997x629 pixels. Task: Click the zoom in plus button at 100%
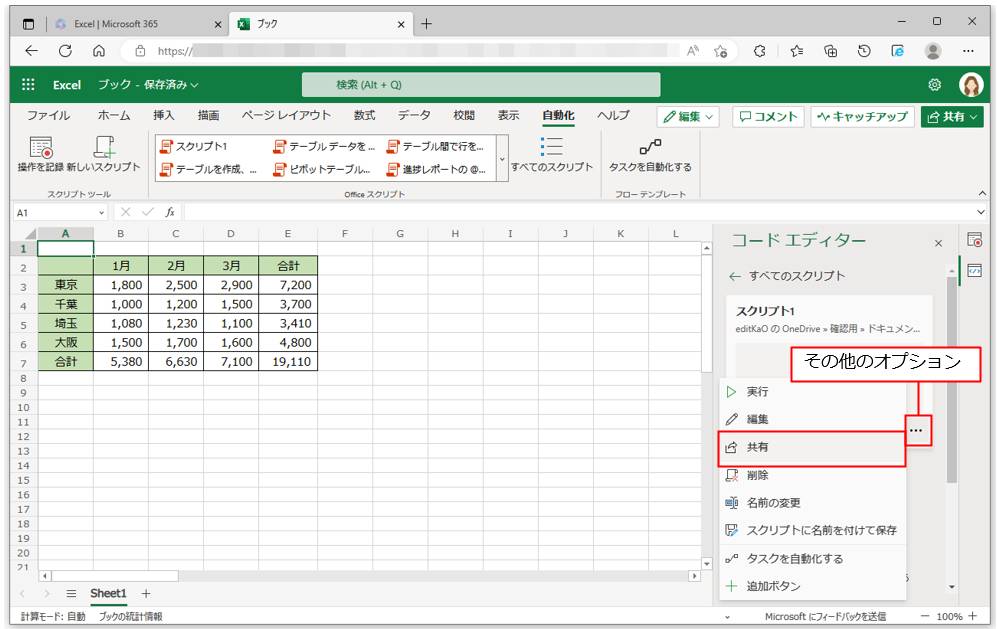click(x=973, y=617)
